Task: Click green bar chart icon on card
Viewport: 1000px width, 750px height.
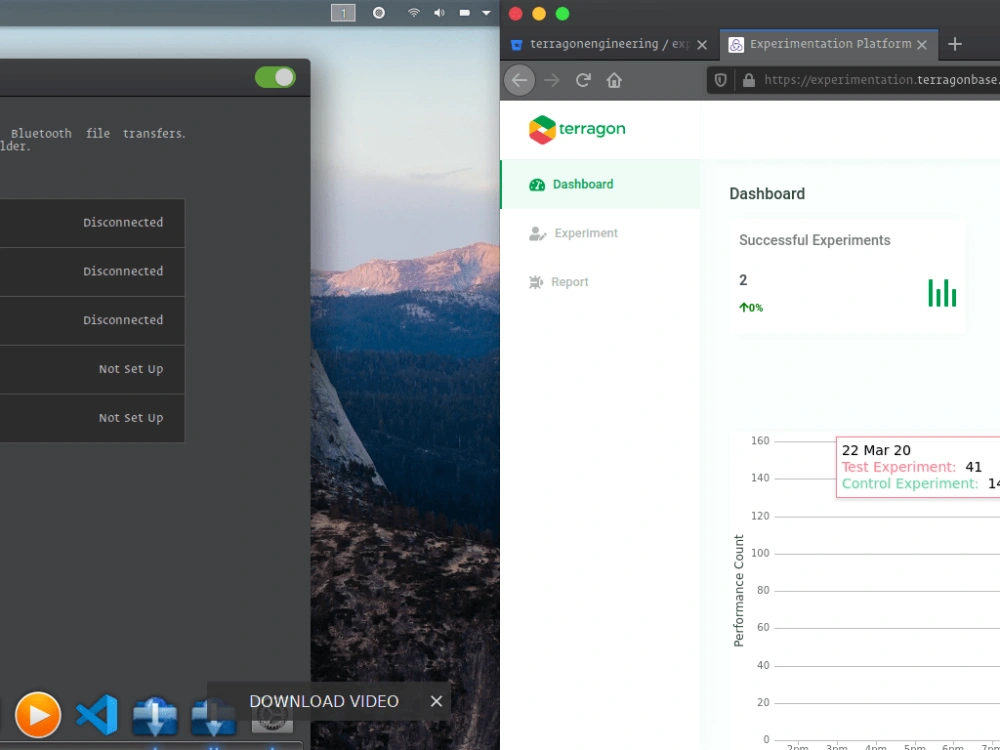Action: (x=942, y=293)
